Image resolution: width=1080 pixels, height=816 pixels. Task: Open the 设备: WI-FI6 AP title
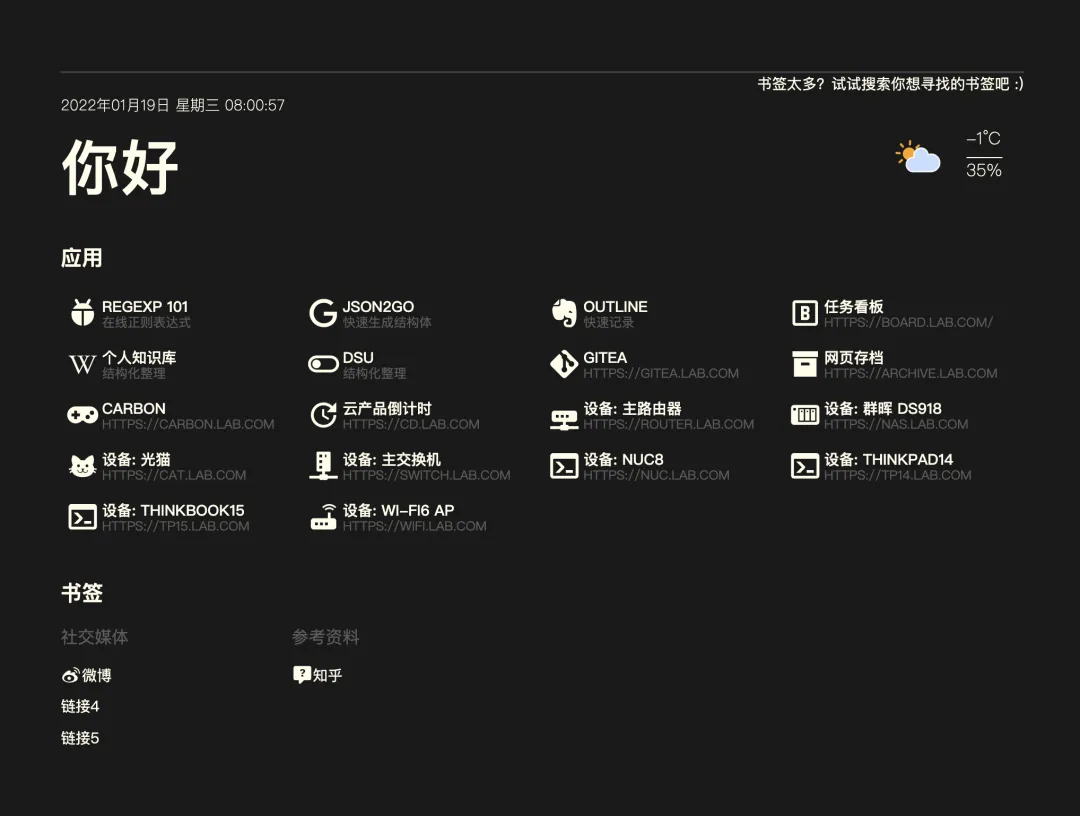click(398, 510)
